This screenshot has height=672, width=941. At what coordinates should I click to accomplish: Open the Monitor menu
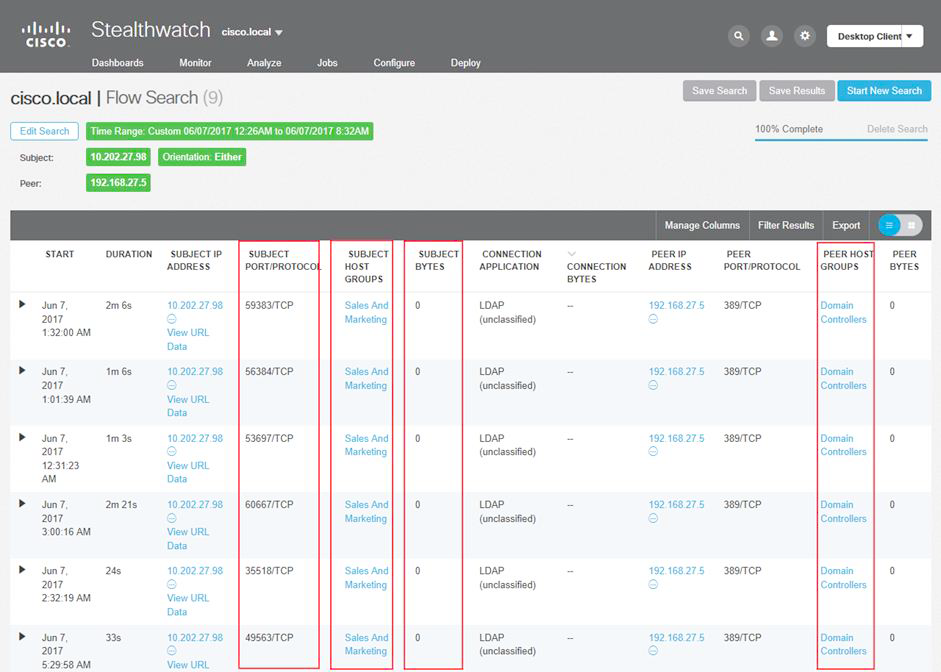(x=196, y=62)
